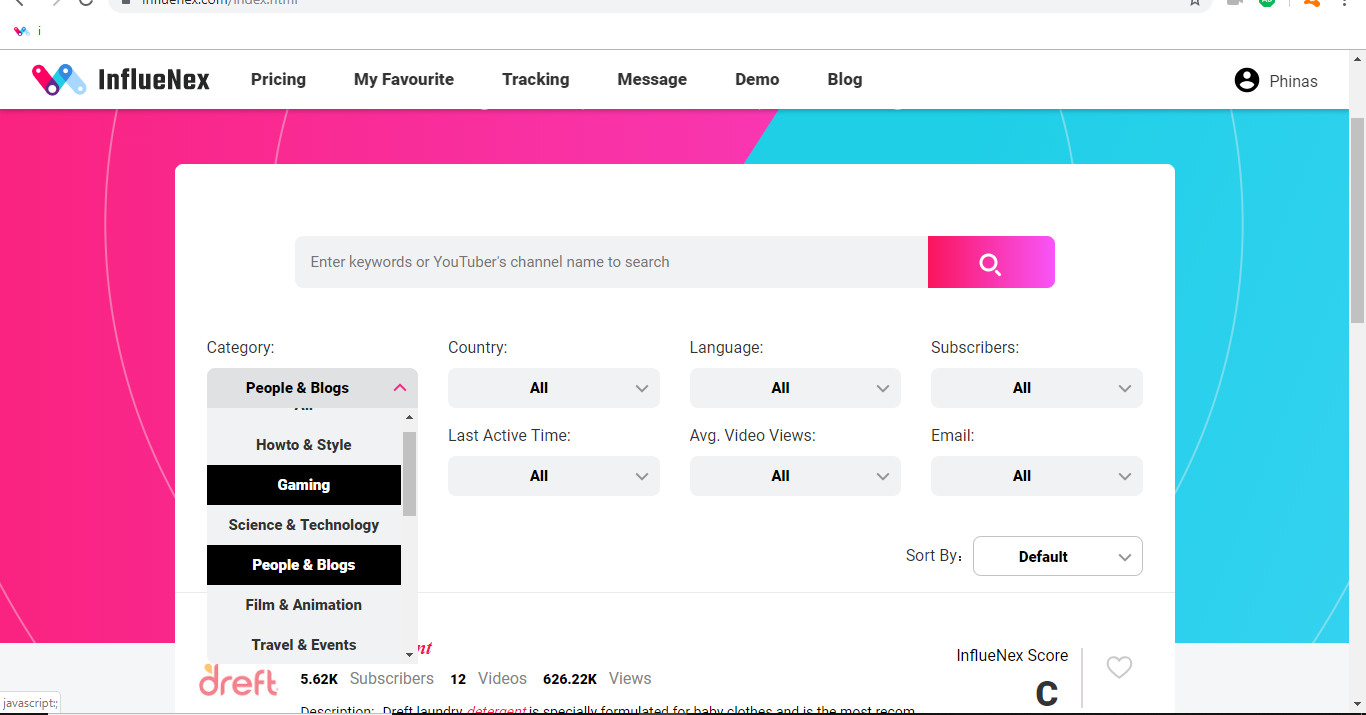The width and height of the screenshot is (1366, 715).
Task: Open the Last Active Time dropdown
Action: pyautogui.click(x=554, y=476)
